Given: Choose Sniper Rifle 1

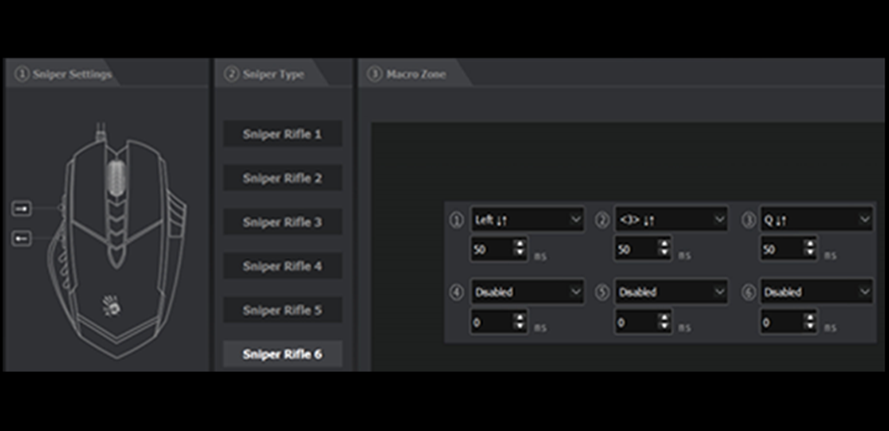Looking at the screenshot, I should coord(282,134).
